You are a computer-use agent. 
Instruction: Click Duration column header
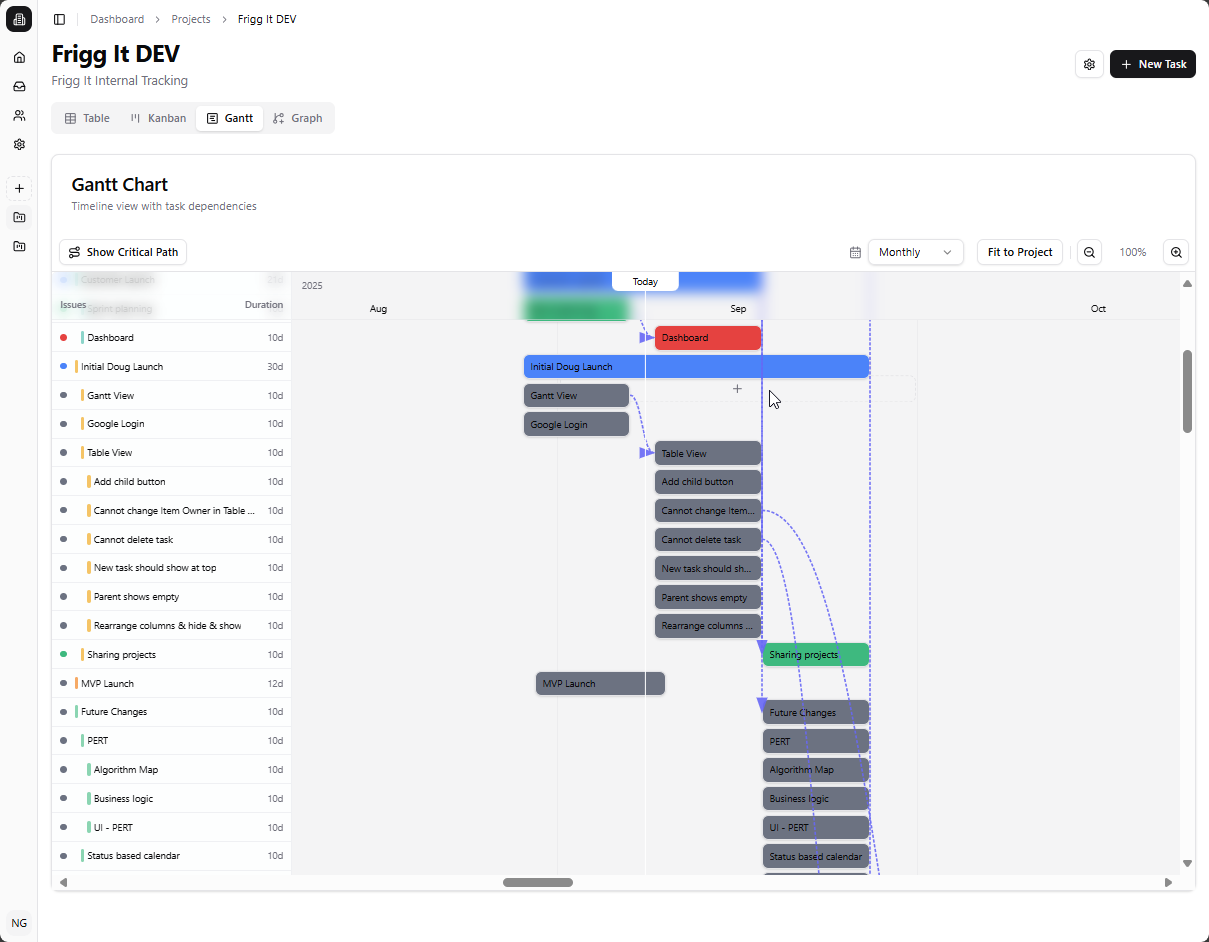264,305
